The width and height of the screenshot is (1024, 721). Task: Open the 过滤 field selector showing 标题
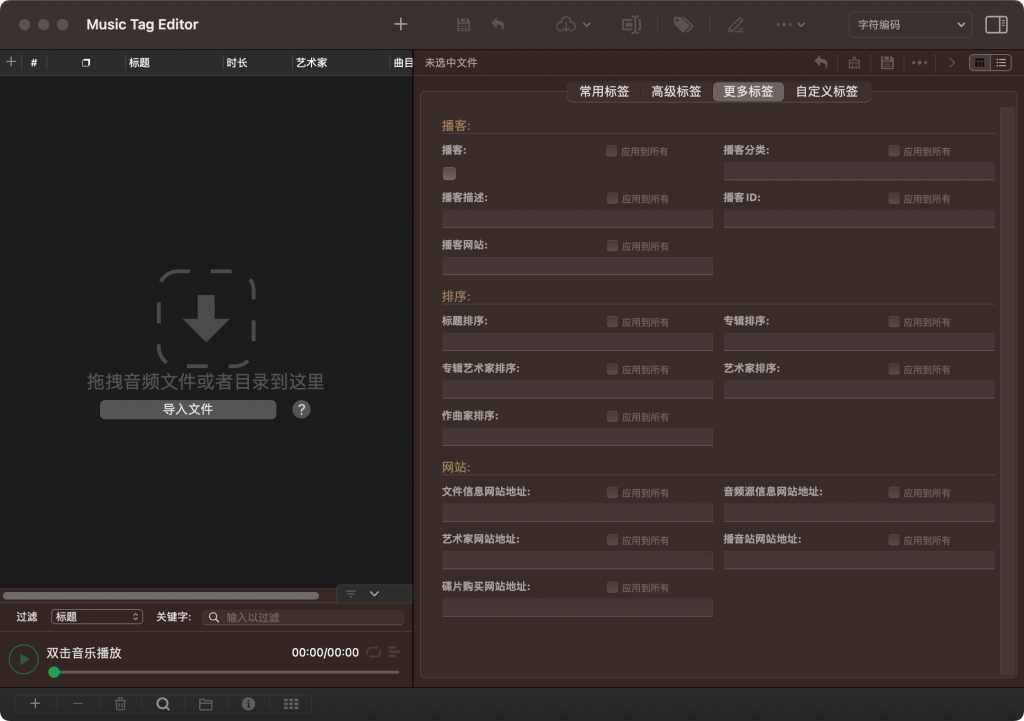click(96, 617)
